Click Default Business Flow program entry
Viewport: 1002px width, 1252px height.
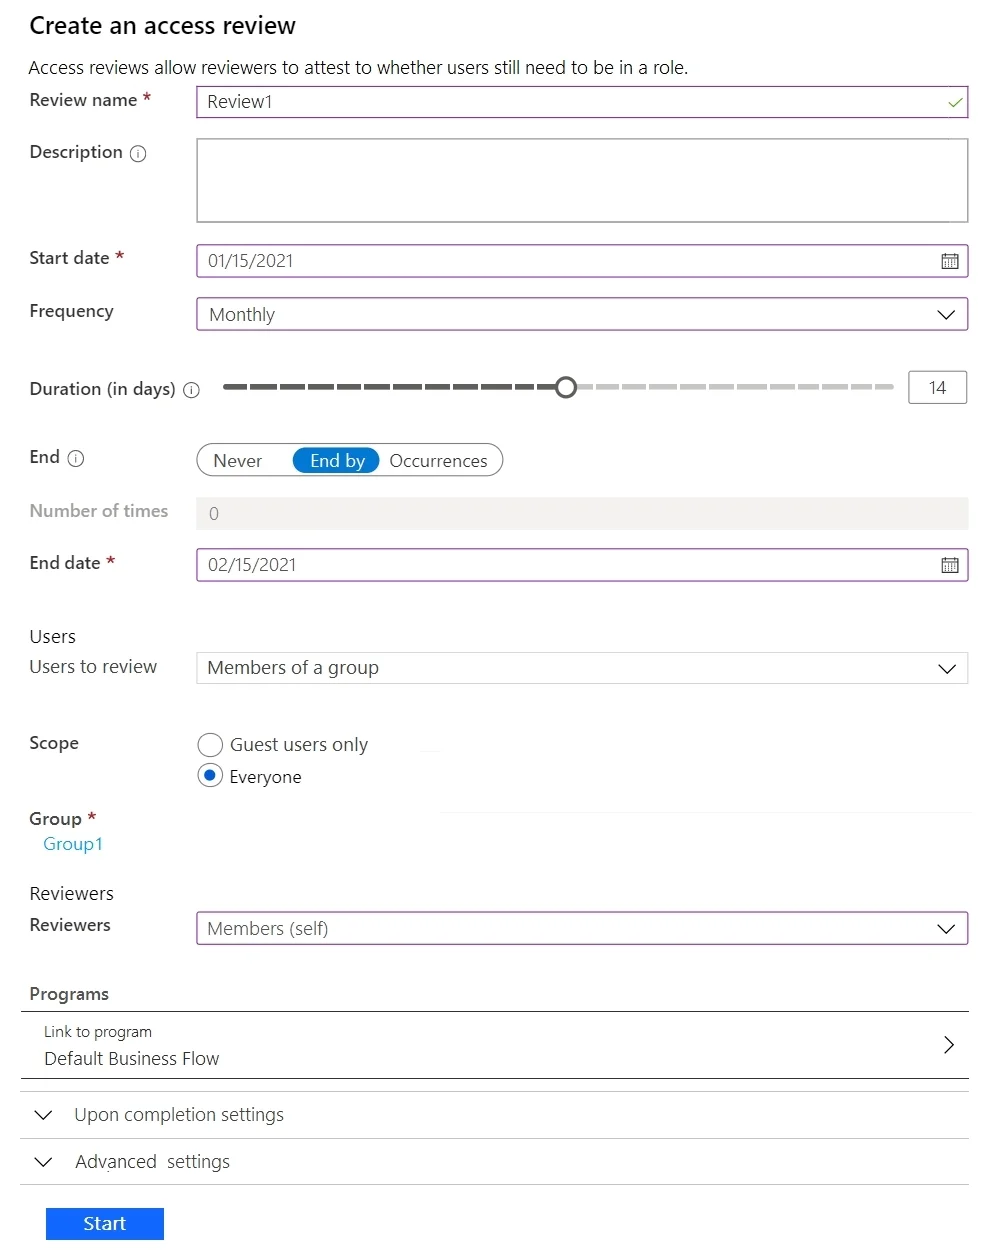point(494,1045)
